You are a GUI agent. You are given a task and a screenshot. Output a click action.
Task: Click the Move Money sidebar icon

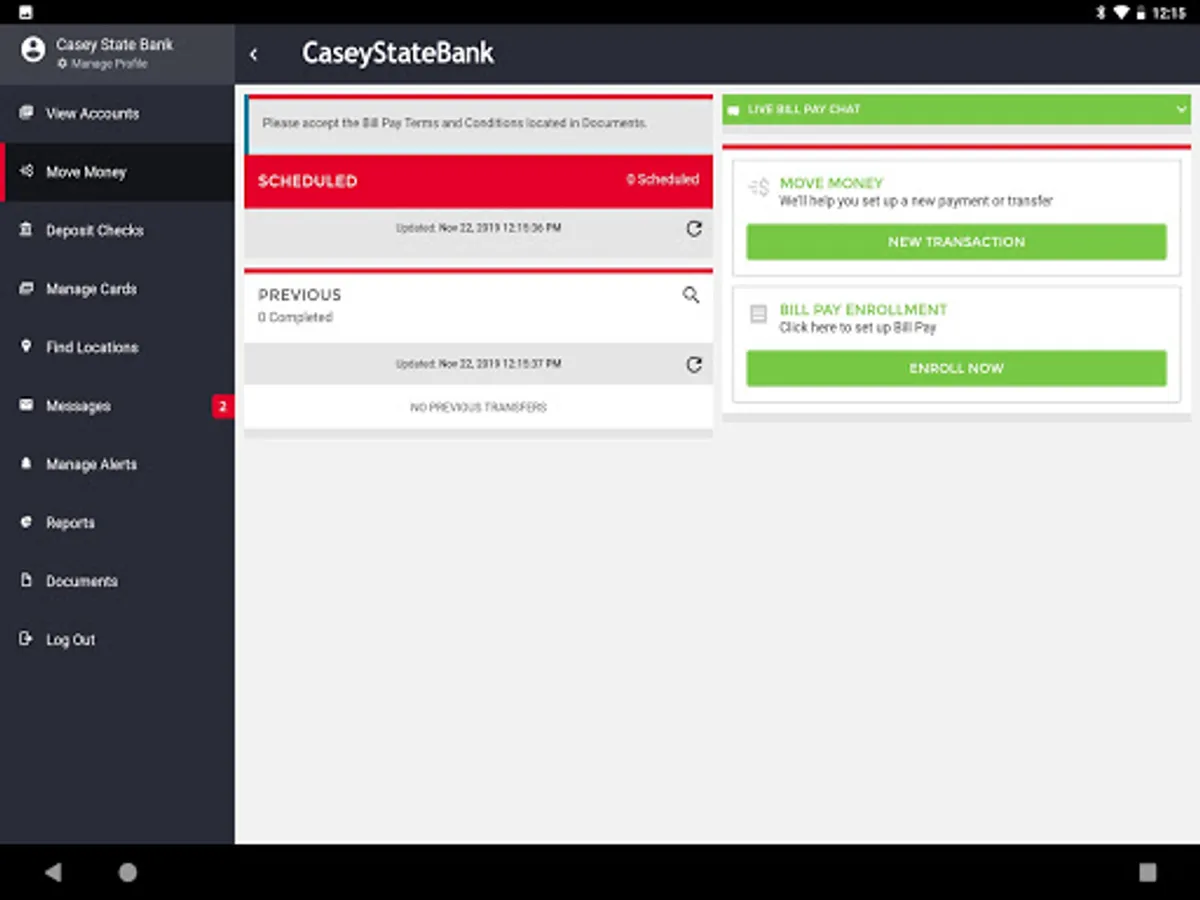click(x=26, y=172)
